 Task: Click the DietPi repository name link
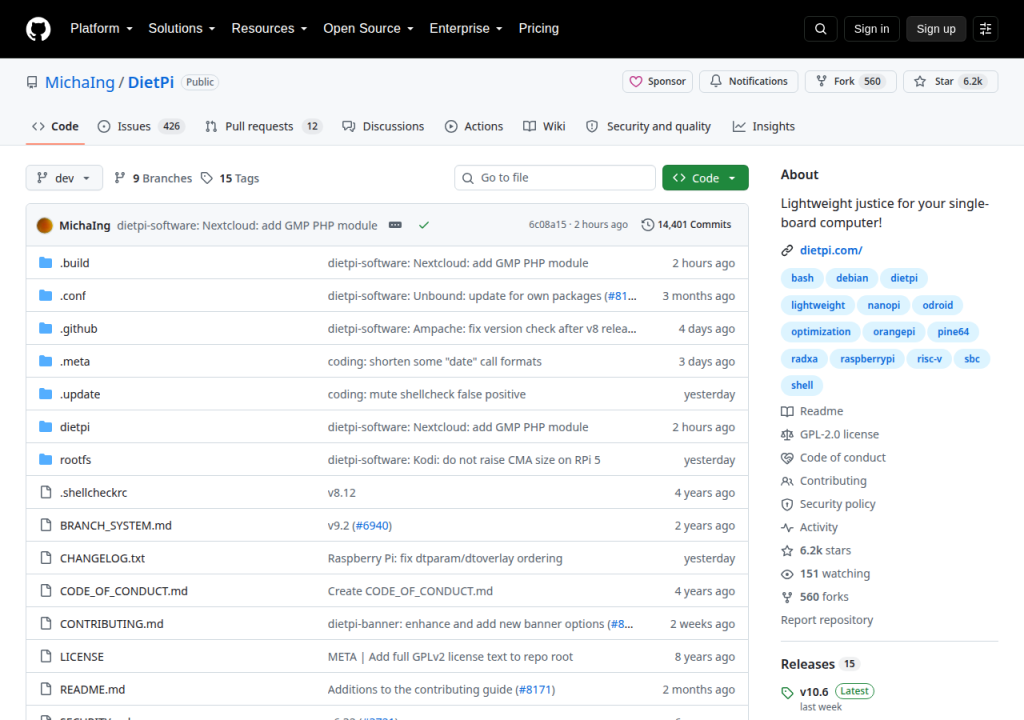click(151, 82)
